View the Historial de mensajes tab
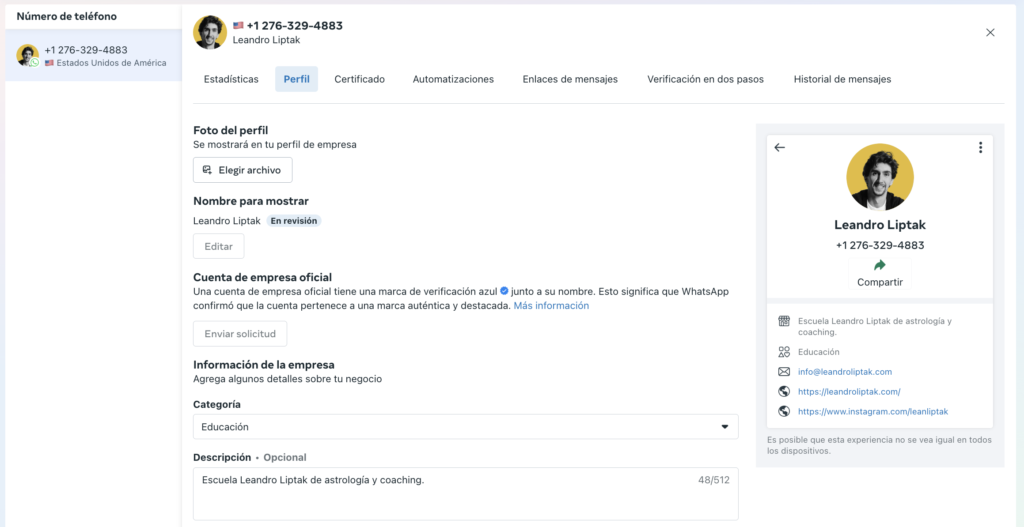The image size is (1024, 527). pos(842,79)
